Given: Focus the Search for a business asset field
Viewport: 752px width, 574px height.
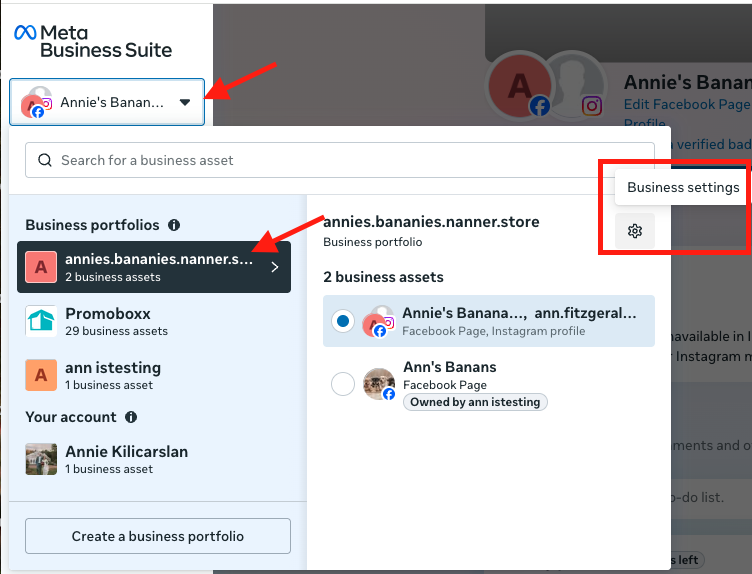Looking at the screenshot, I should (x=340, y=160).
